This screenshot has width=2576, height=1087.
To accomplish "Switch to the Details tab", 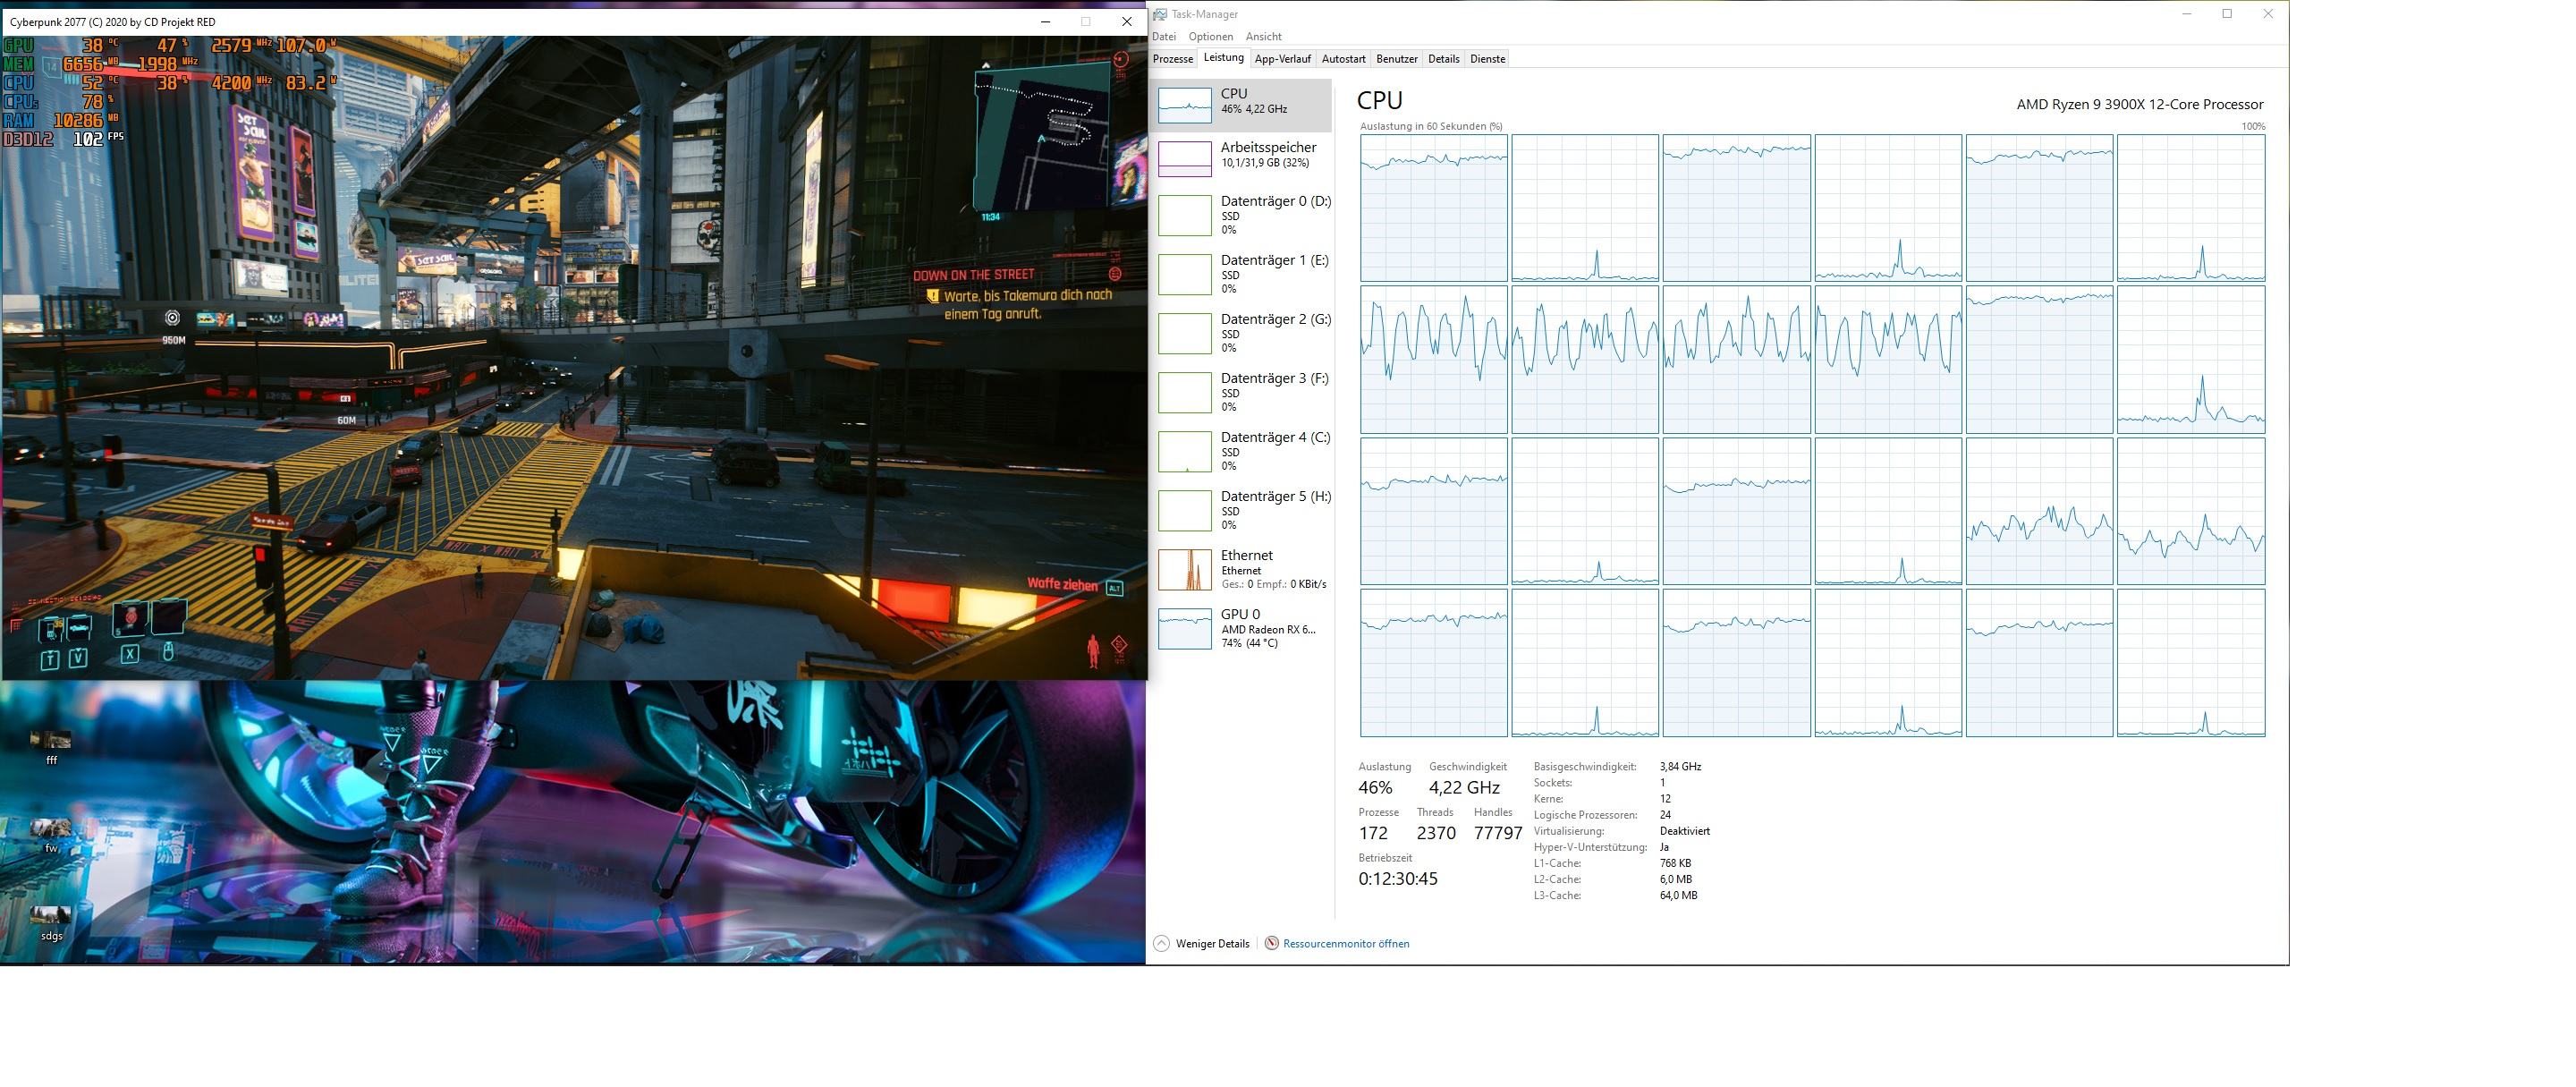I will (x=1443, y=59).
